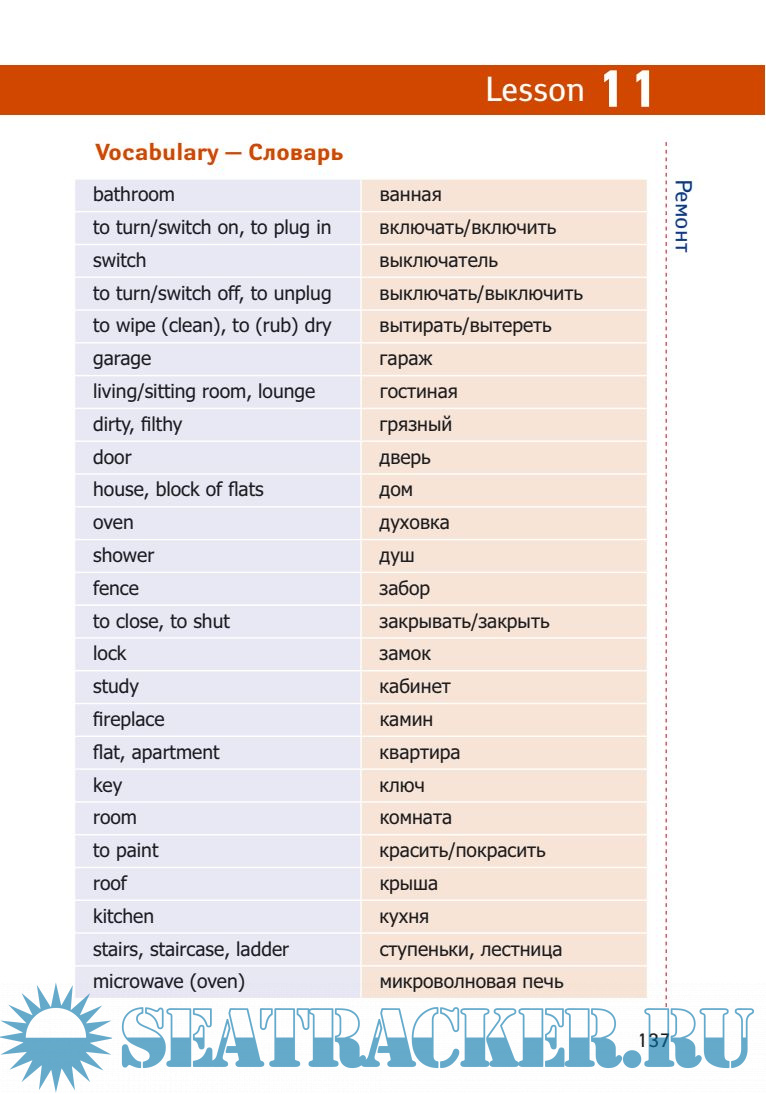
Task: Click the Vocabulary — Словарь heading
Action: [219, 153]
